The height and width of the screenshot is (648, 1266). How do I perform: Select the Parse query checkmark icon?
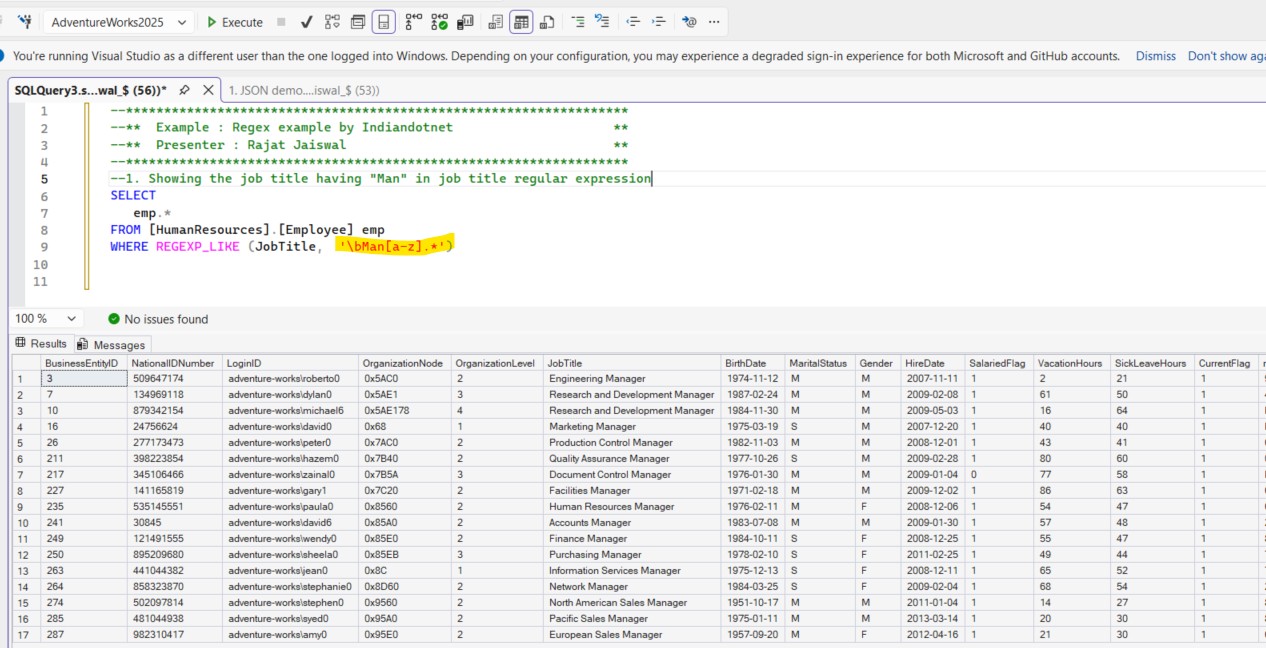point(306,21)
